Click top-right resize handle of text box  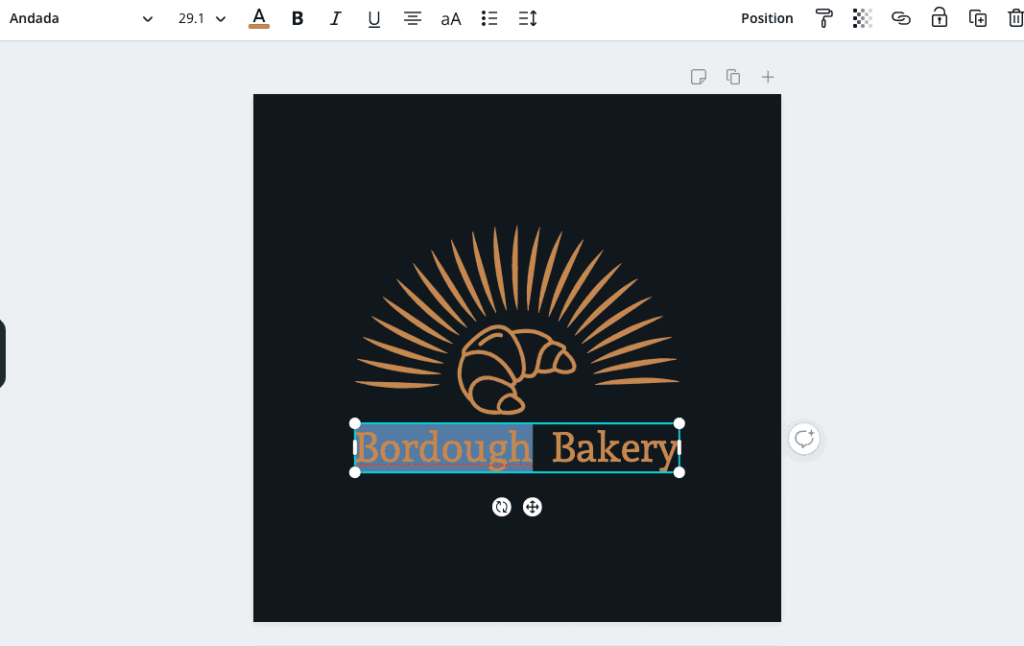(x=679, y=423)
